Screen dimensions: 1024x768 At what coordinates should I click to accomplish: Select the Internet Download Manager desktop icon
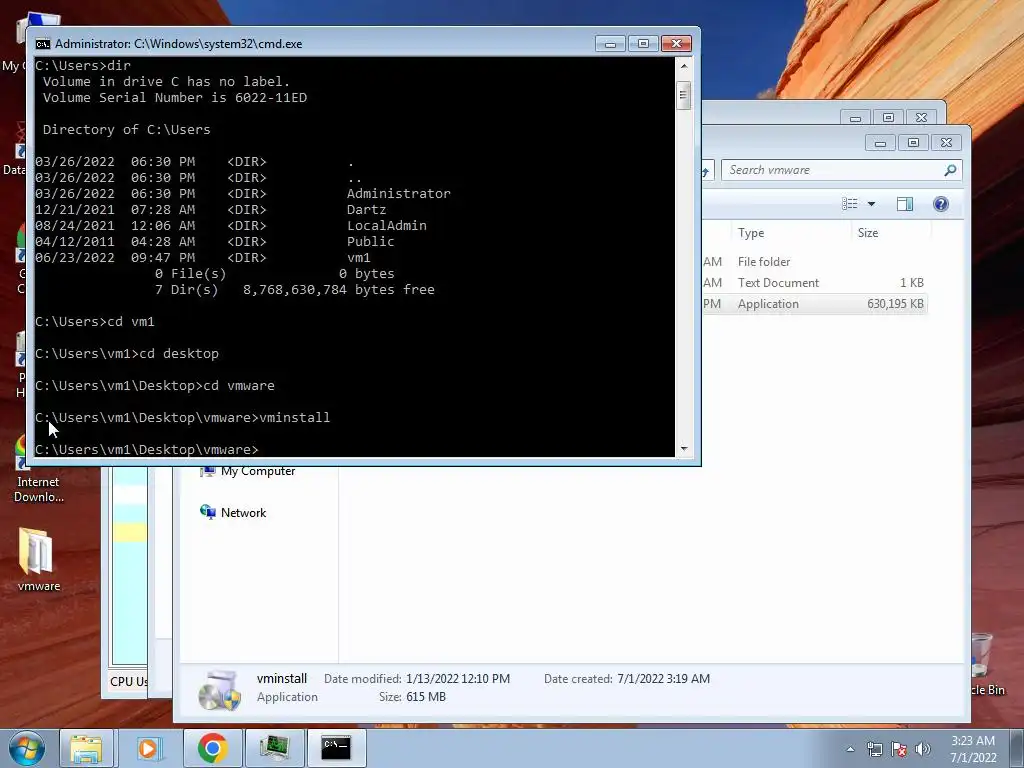pyautogui.click(x=39, y=470)
